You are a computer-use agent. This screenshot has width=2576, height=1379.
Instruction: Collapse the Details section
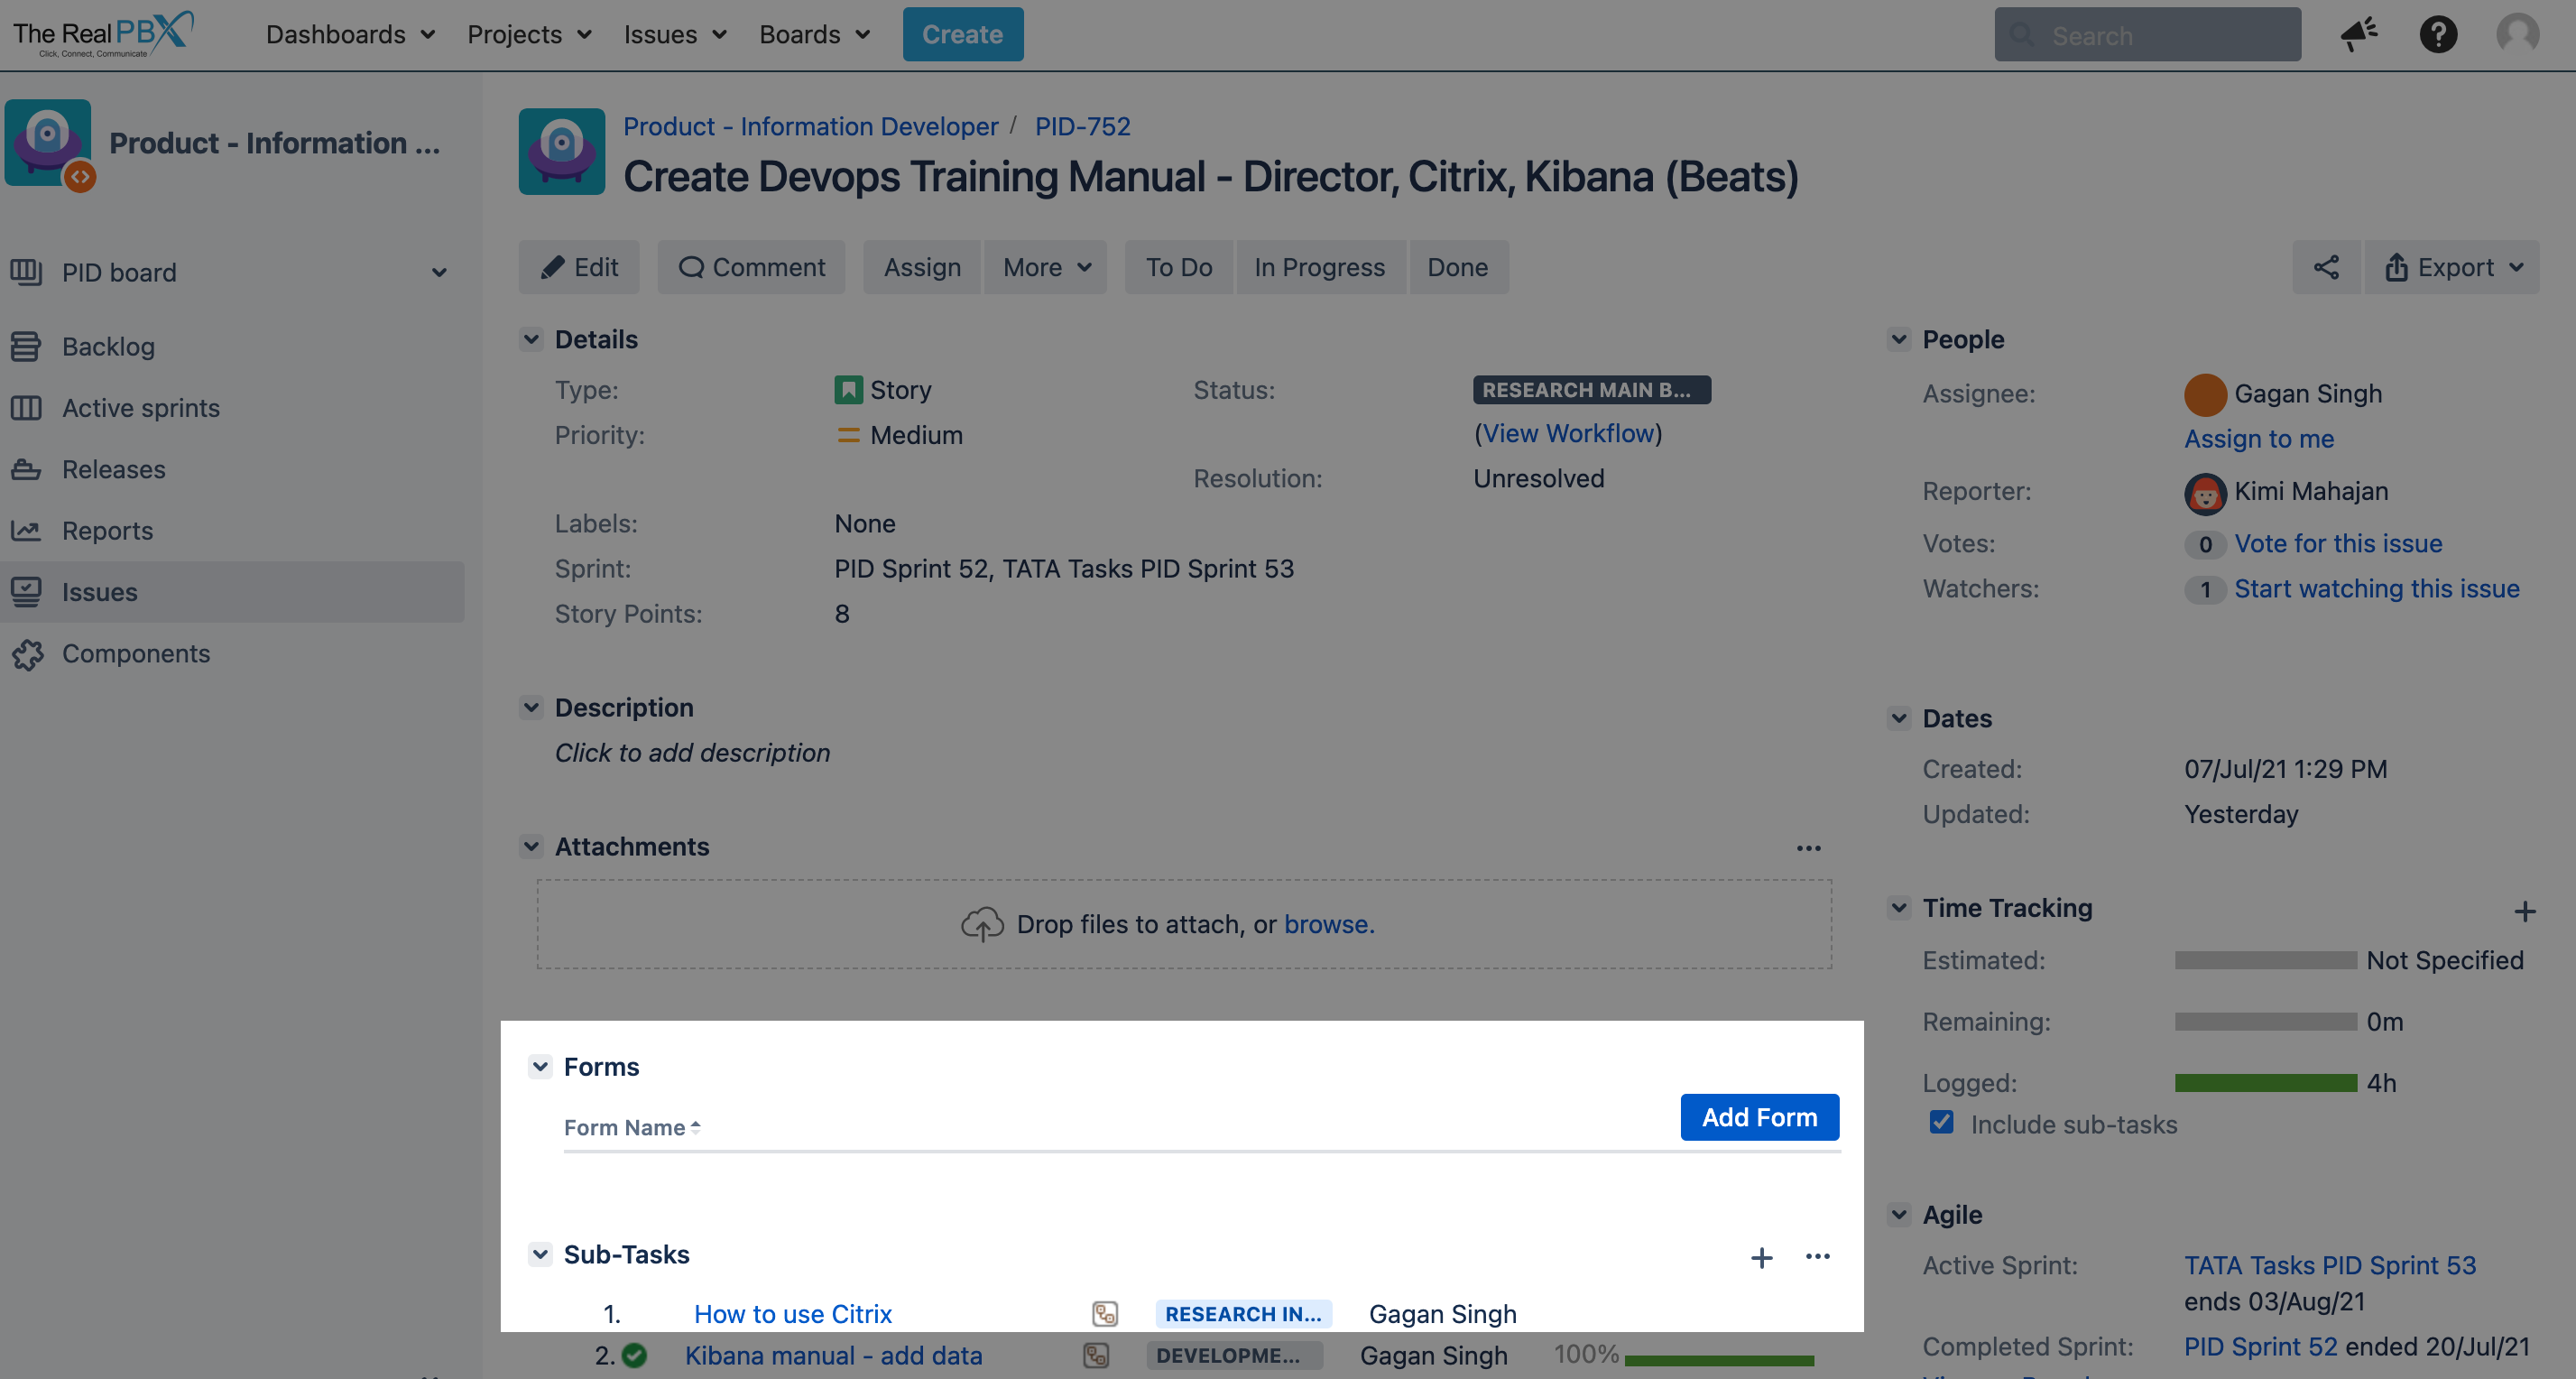point(531,339)
